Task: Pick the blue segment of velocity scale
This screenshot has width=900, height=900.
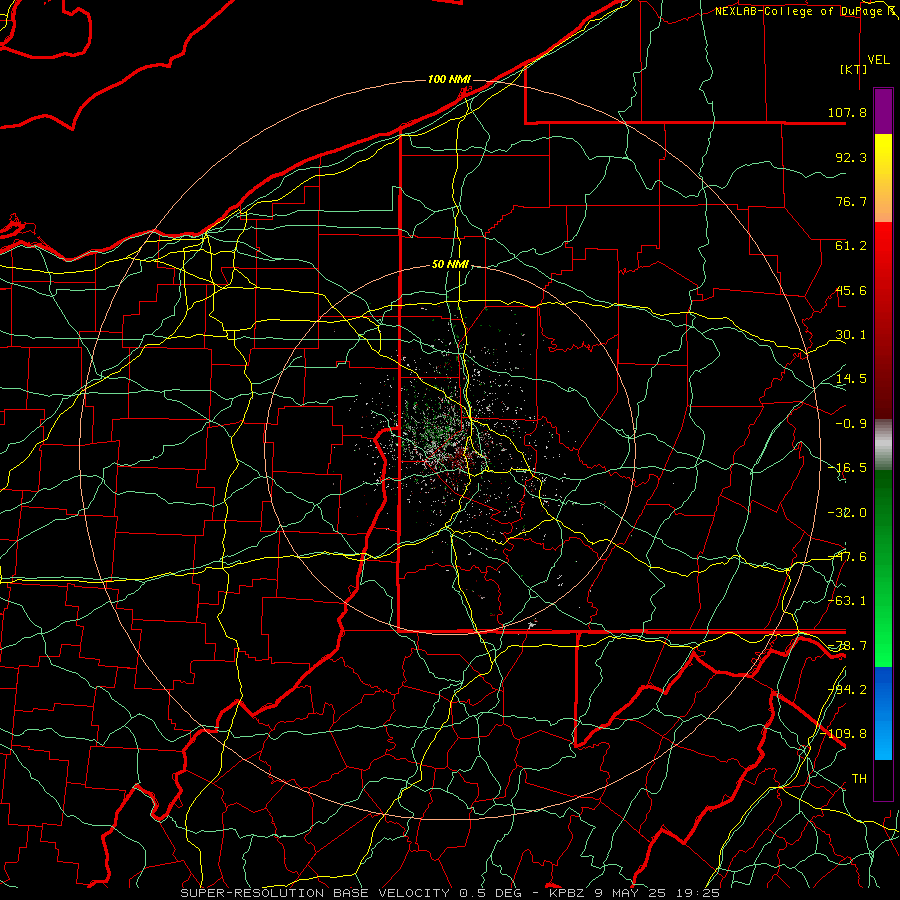Action: point(883,713)
